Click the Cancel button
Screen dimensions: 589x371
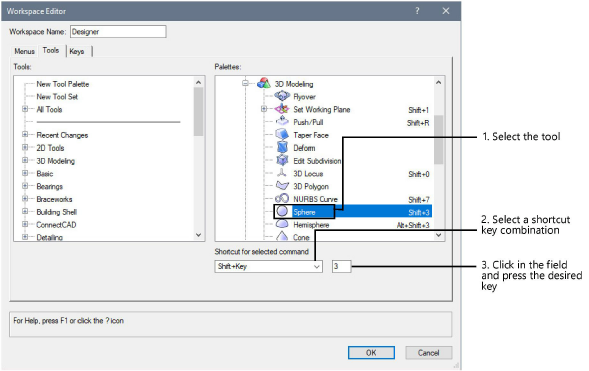428,352
